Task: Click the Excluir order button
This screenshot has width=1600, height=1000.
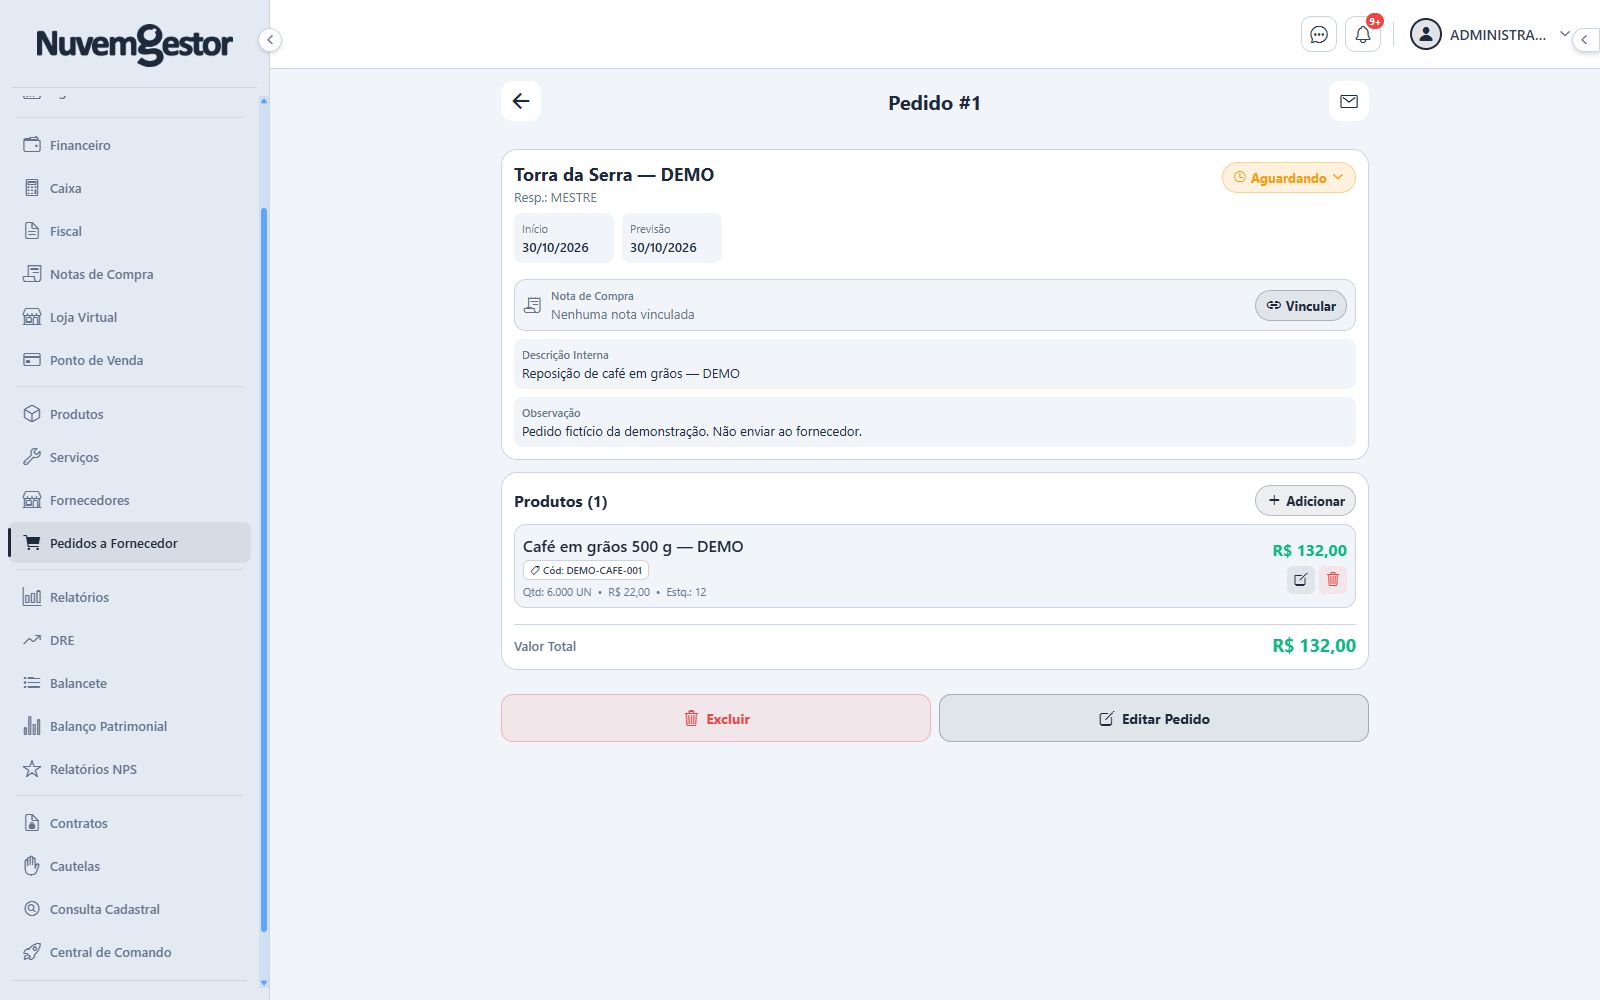Action: click(x=716, y=718)
